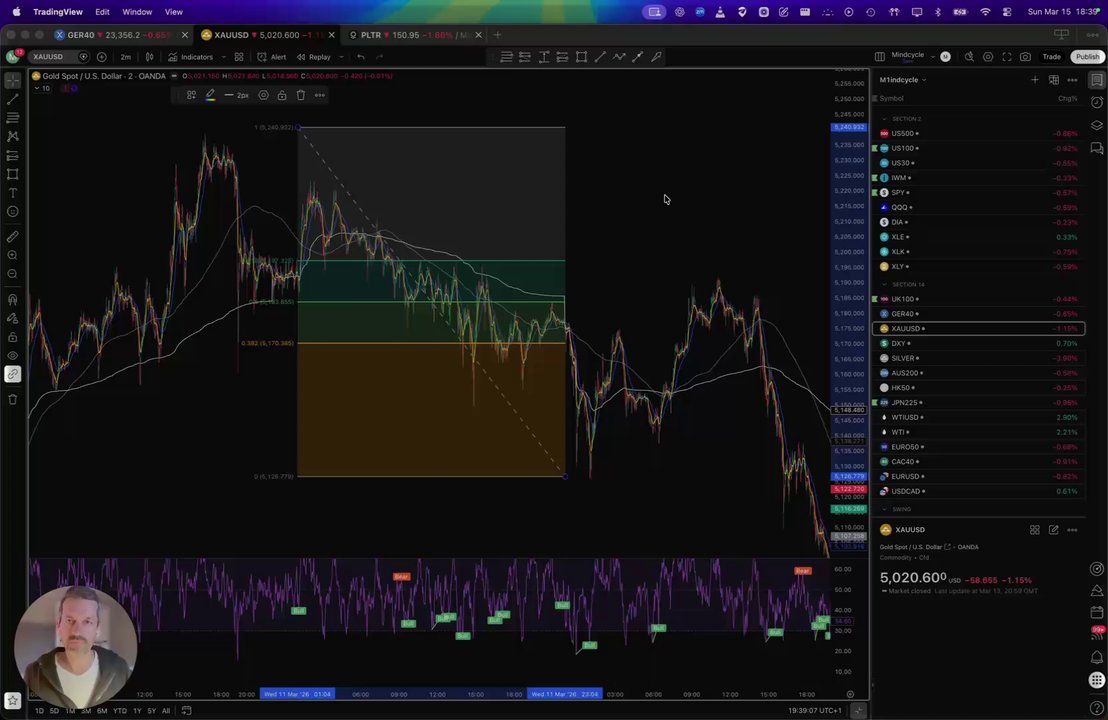Screen dimensions: 1108x720
Task: Open the Fibonacci tools in left sidebar
Action: point(13,118)
